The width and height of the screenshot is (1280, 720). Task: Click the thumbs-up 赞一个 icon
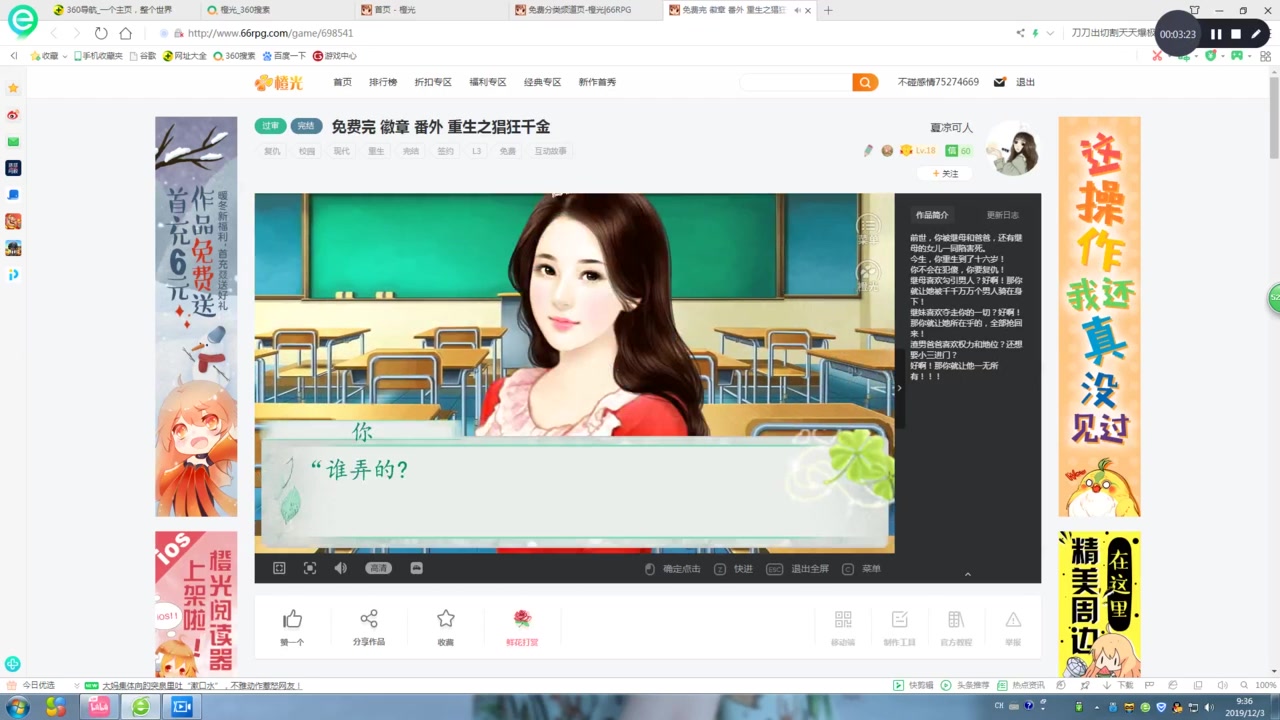point(292,619)
